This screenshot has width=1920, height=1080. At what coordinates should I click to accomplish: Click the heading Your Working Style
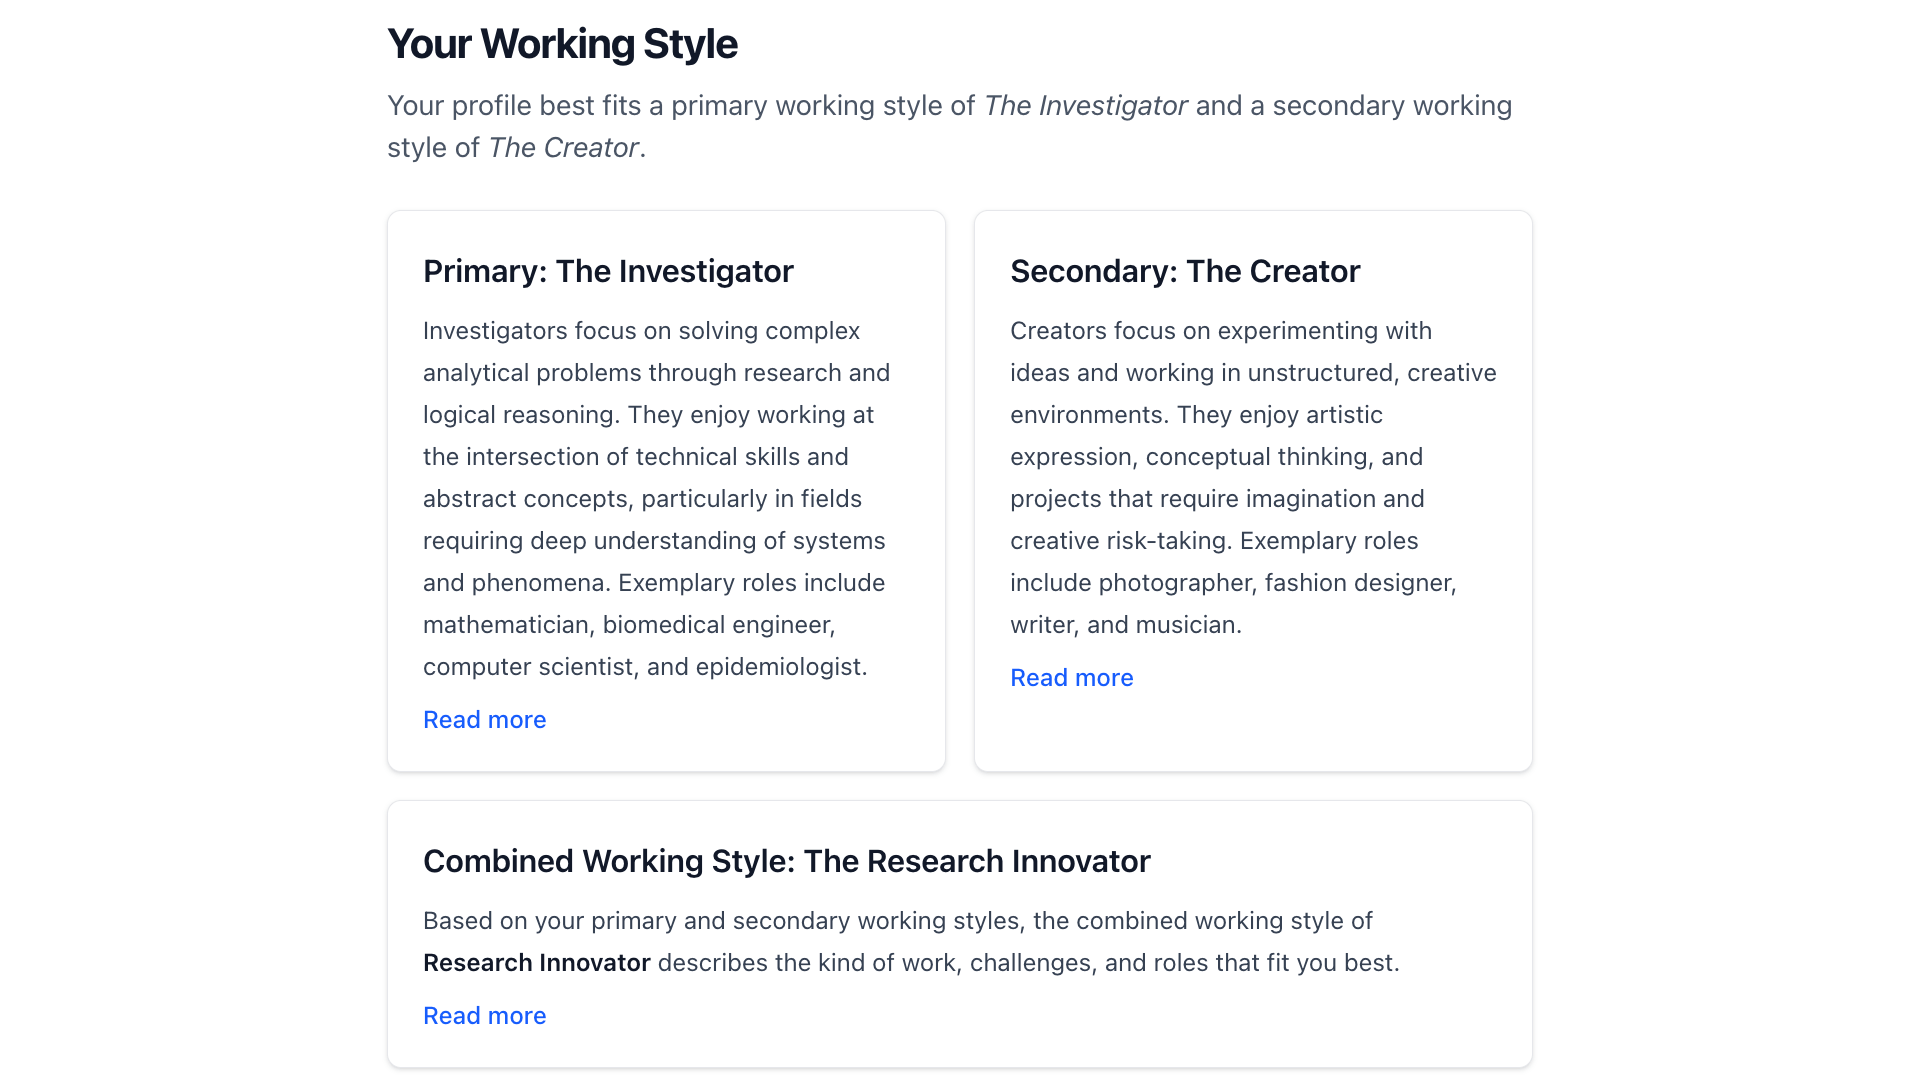coord(562,43)
